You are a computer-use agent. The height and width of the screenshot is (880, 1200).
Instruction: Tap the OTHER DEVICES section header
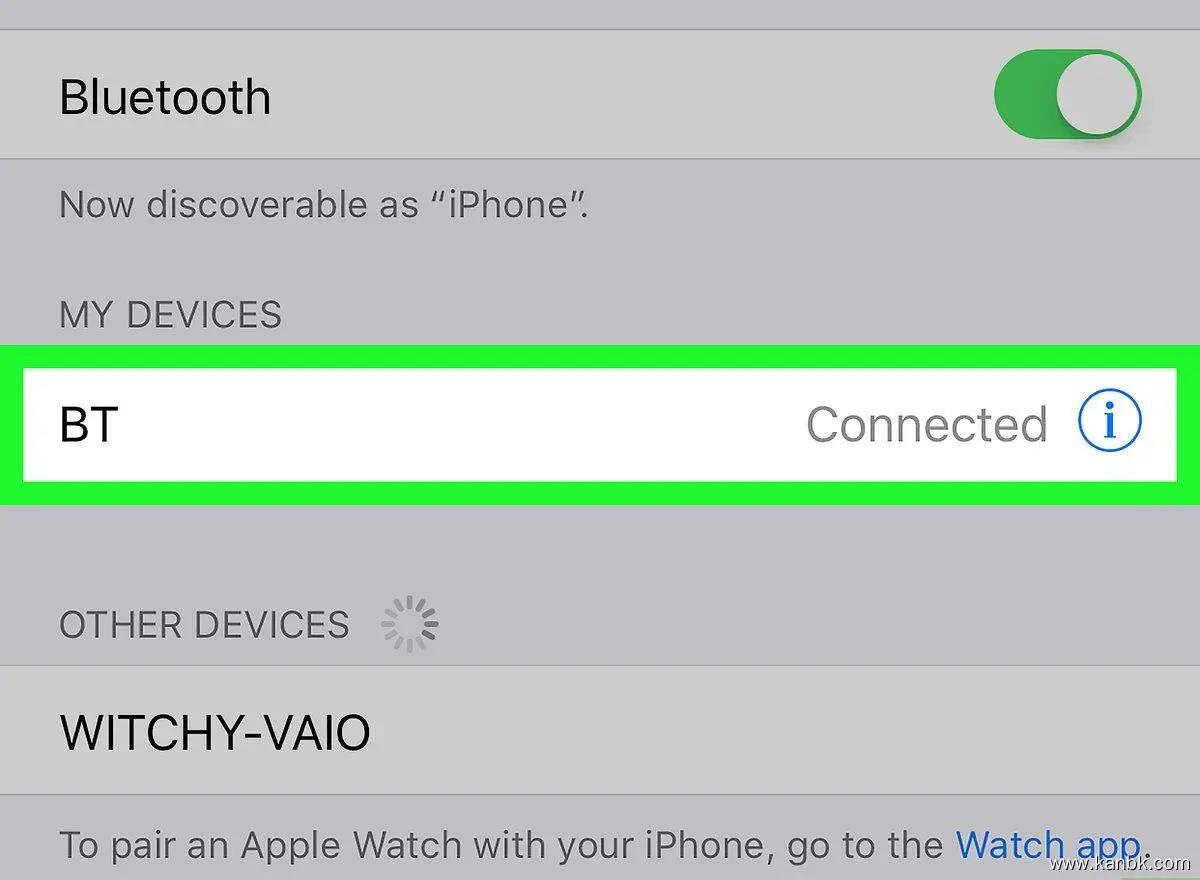click(204, 625)
